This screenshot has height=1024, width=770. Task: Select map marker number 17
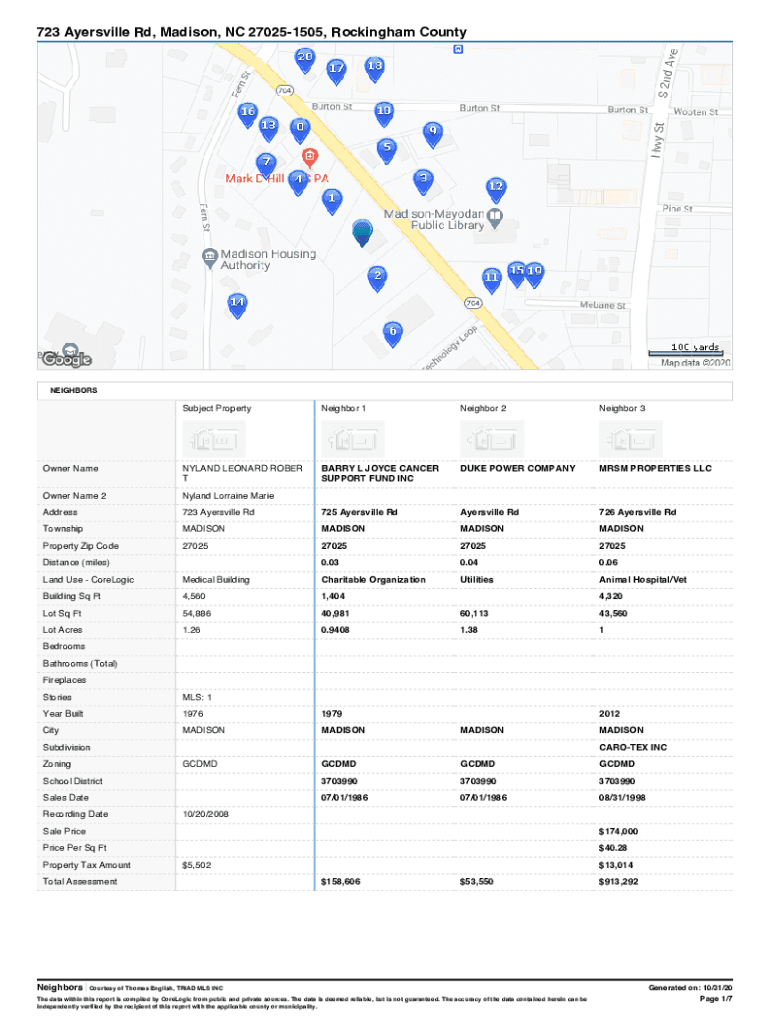(x=336, y=70)
